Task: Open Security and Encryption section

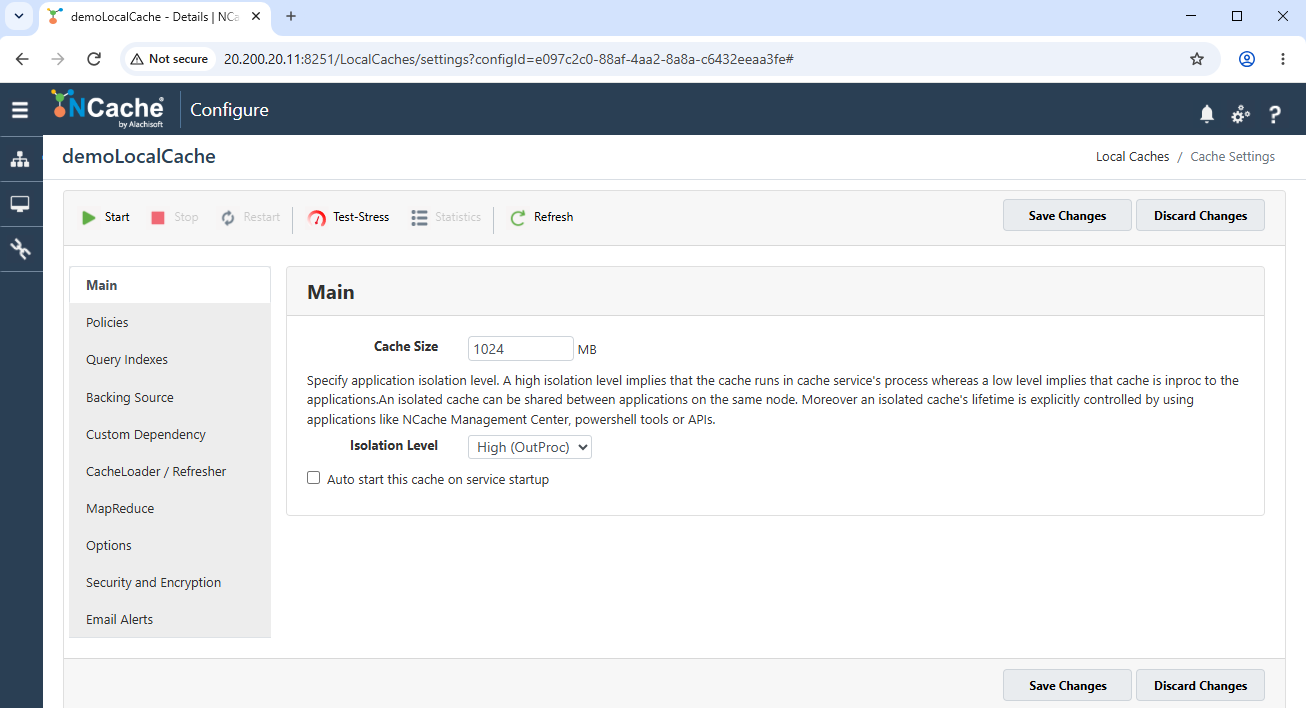Action: click(x=170, y=582)
